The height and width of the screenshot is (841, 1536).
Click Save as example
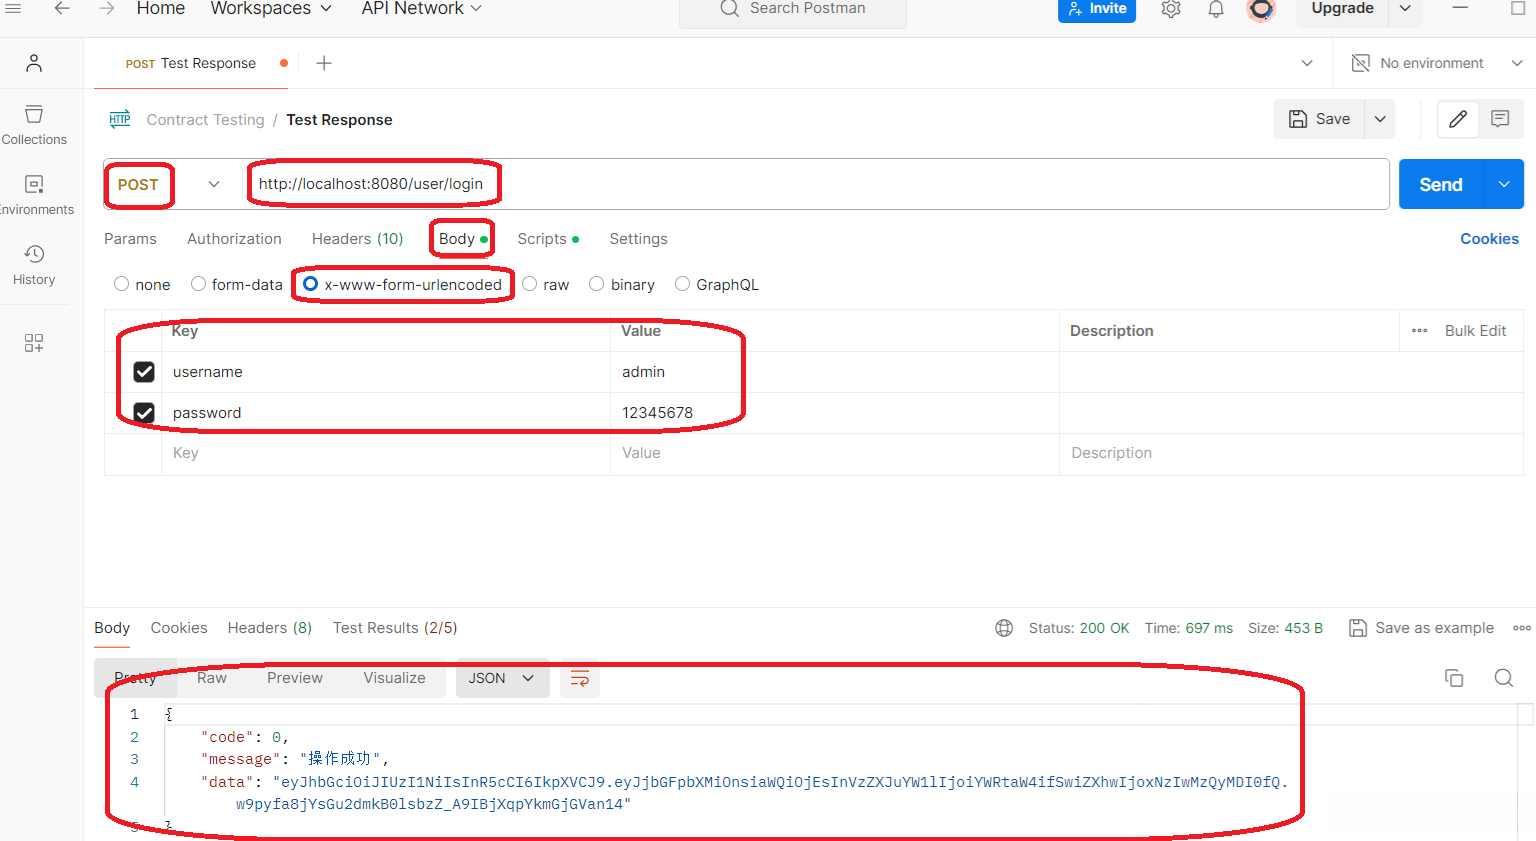[x=1422, y=628]
